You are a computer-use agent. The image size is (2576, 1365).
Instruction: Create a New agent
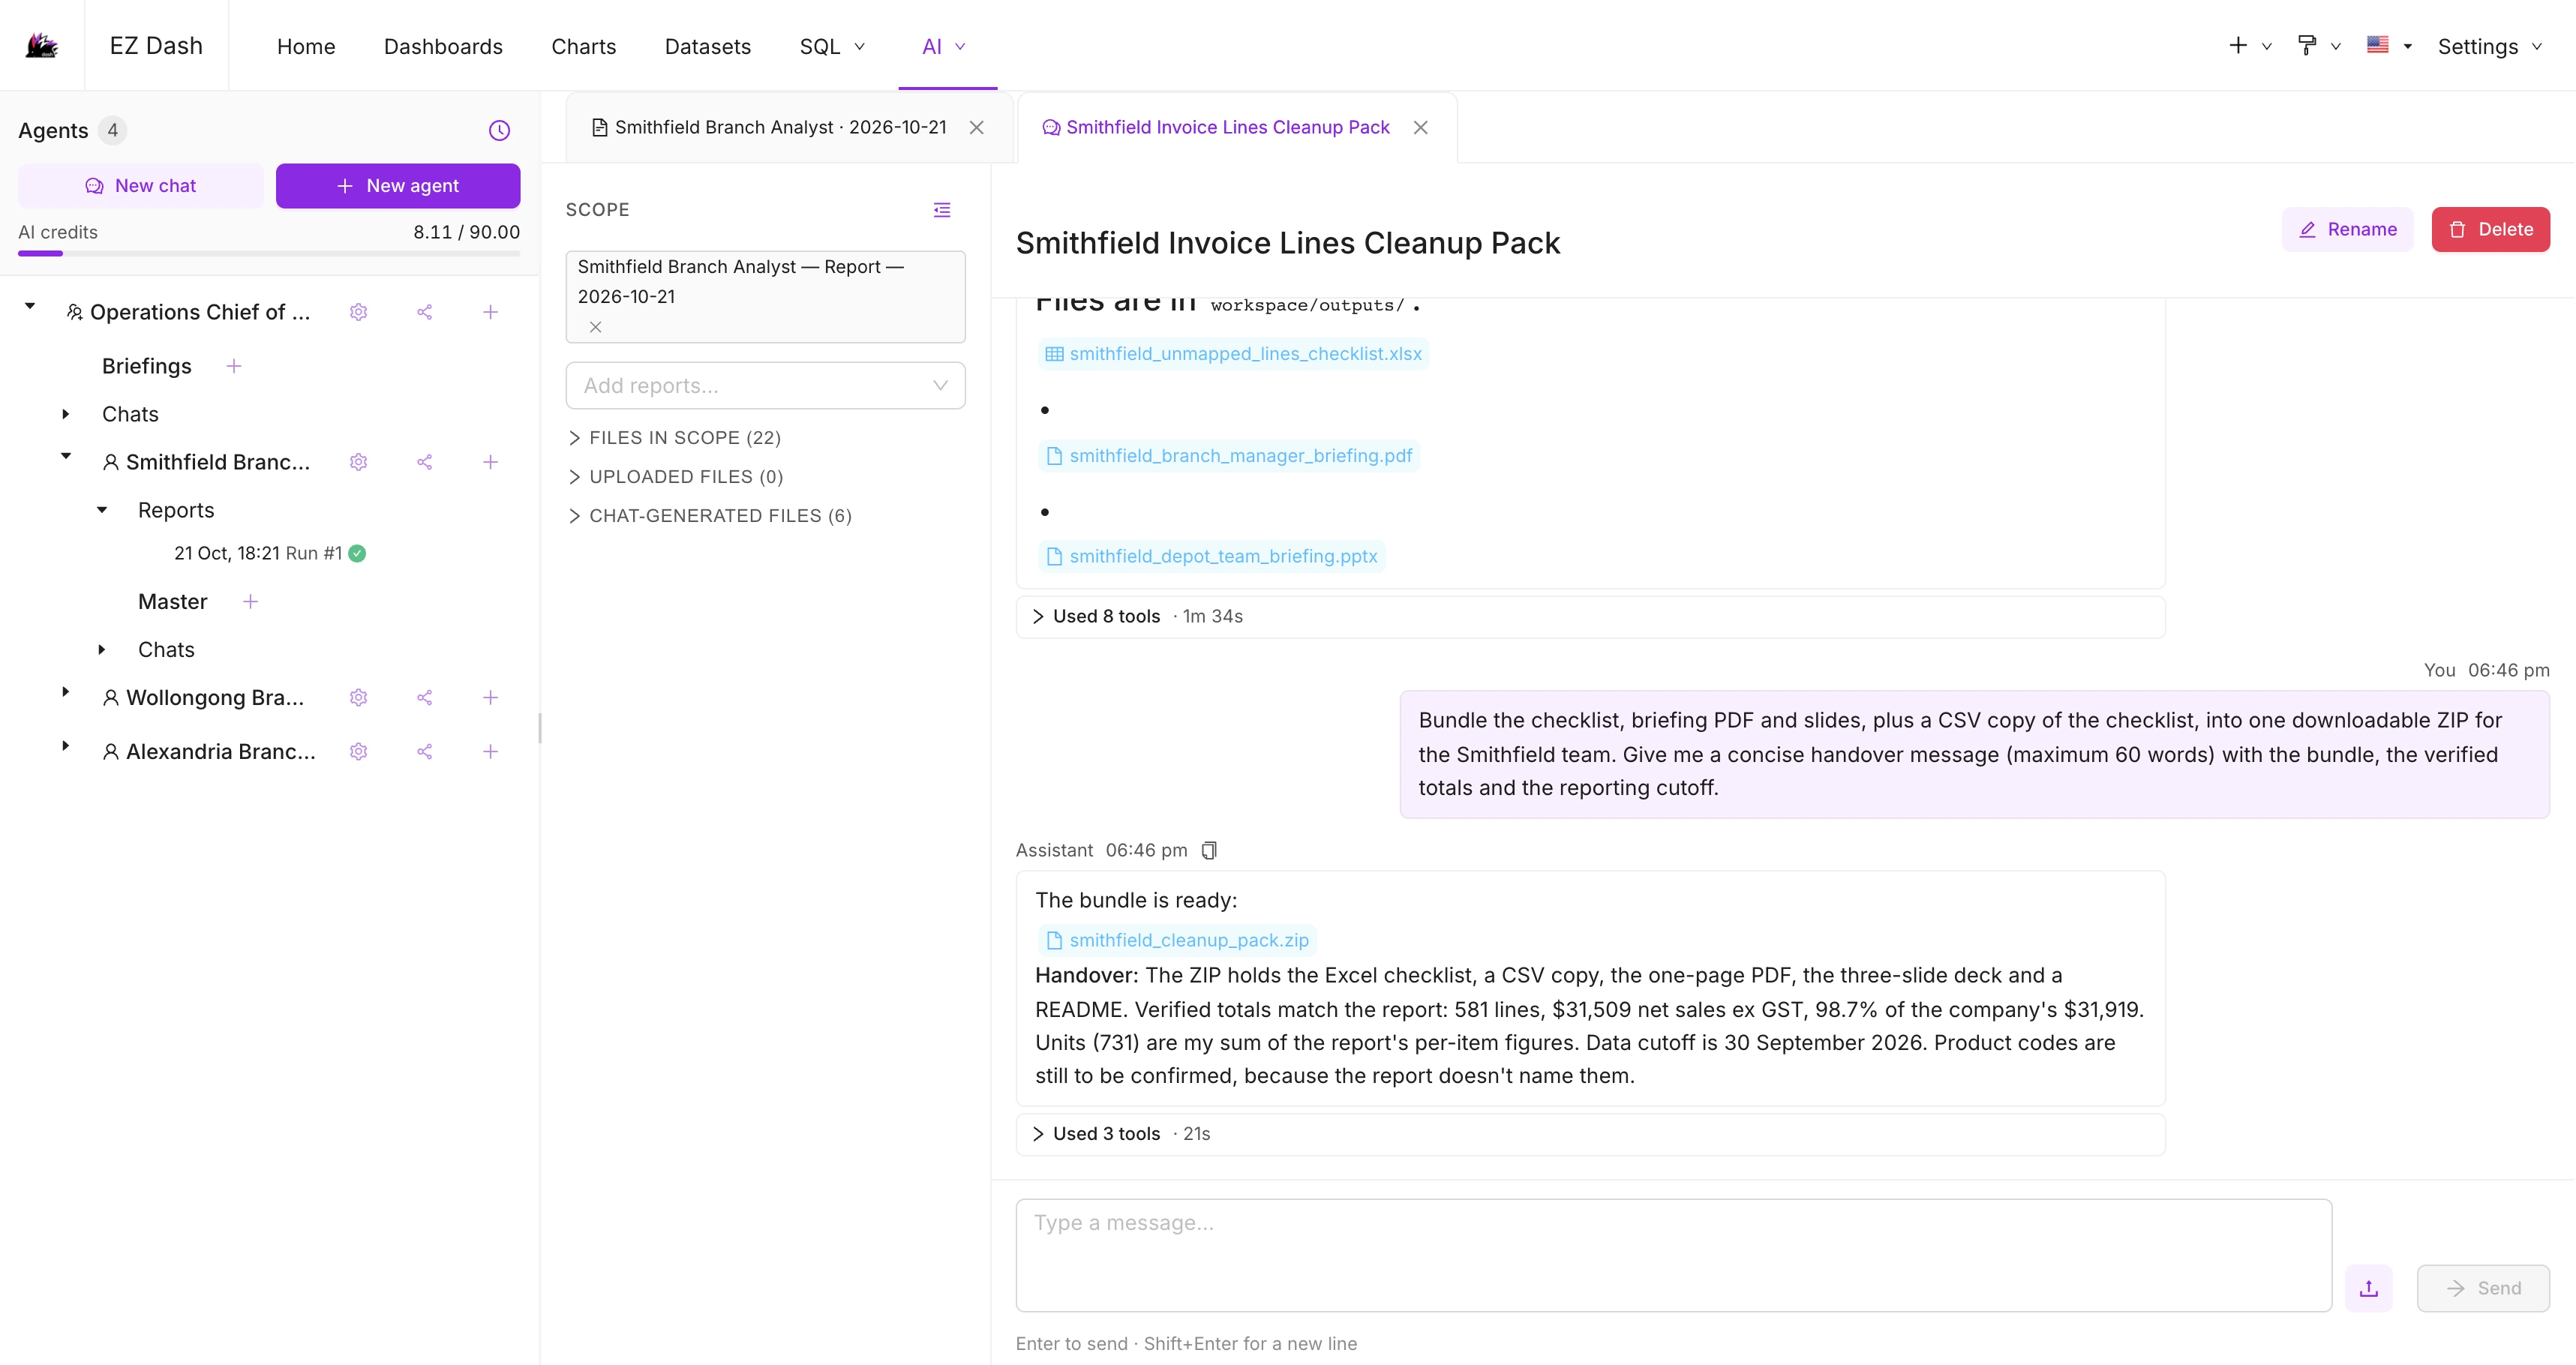click(x=398, y=186)
